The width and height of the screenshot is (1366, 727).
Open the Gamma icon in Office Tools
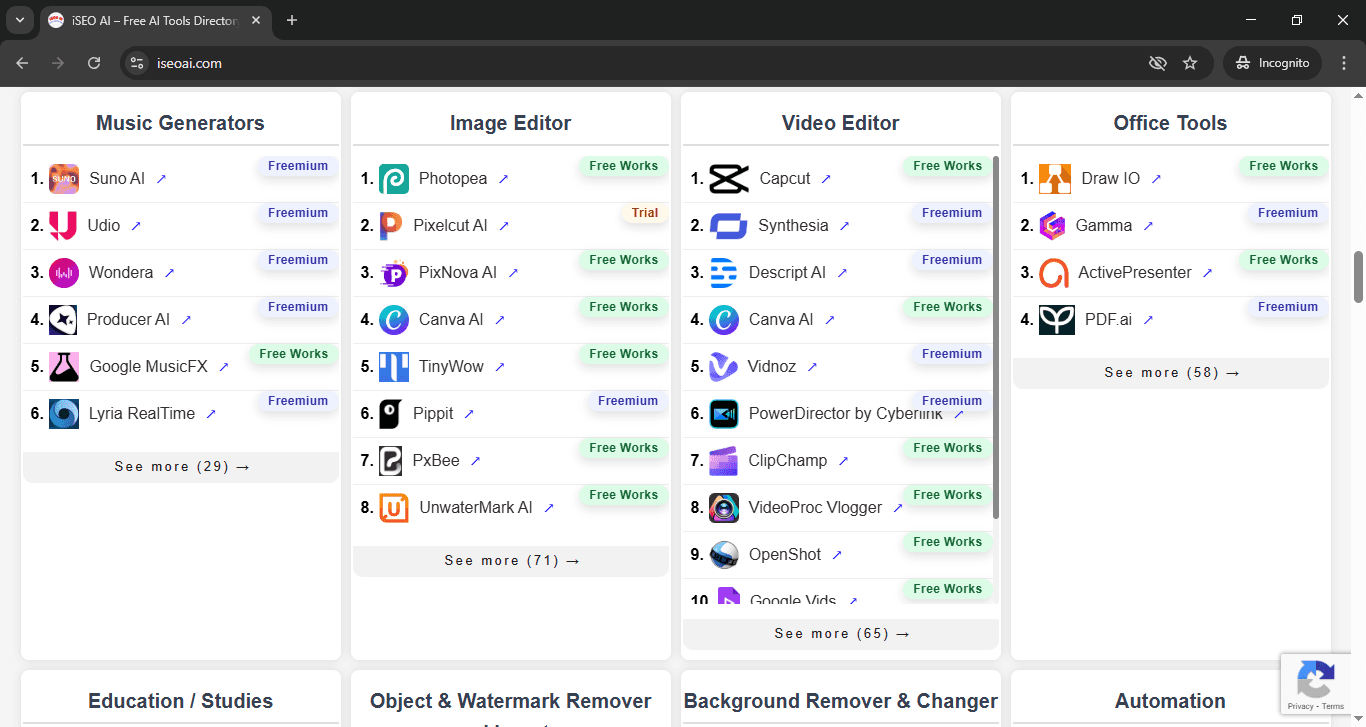coord(1053,225)
